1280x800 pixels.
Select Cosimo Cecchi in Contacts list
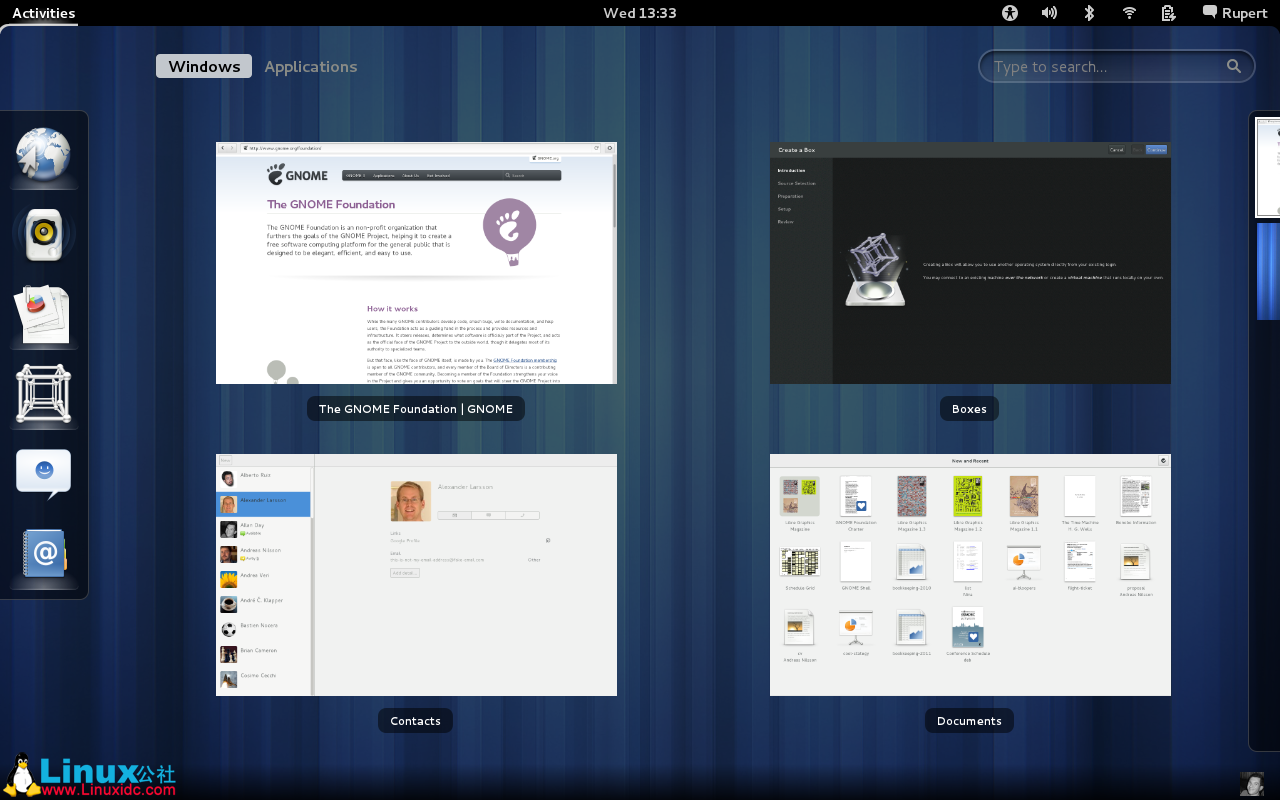(x=264, y=678)
